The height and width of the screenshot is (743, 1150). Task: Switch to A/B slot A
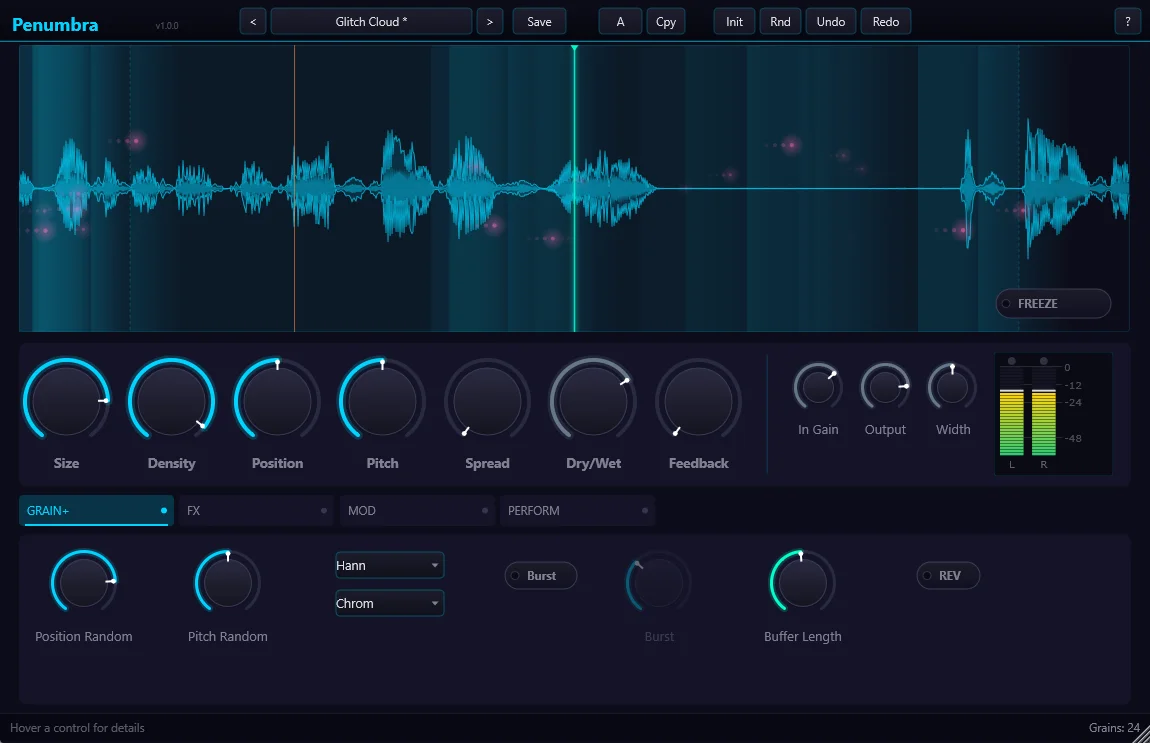point(620,22)
